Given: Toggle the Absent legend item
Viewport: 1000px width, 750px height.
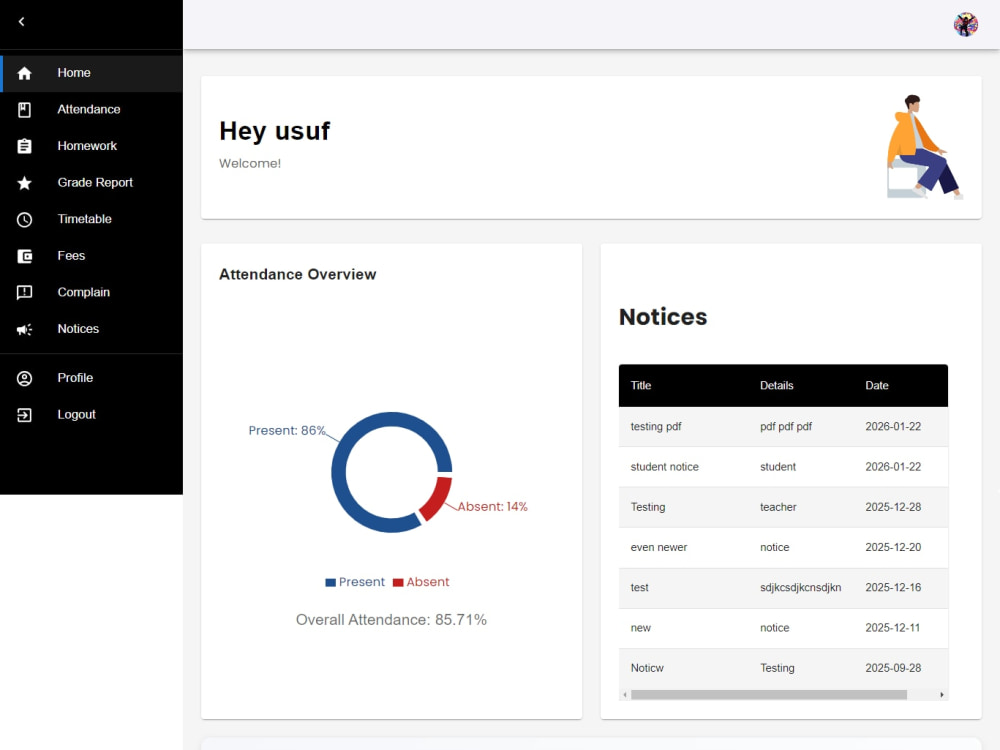Looking at the screenshot, I should coord(421,582).
